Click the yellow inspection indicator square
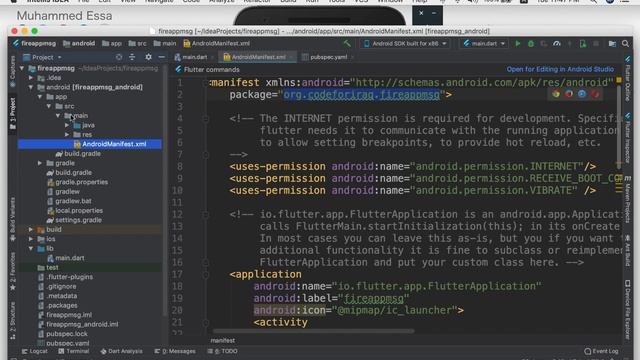The width and height of the screenshot is (640, 360). pos(619,80)
